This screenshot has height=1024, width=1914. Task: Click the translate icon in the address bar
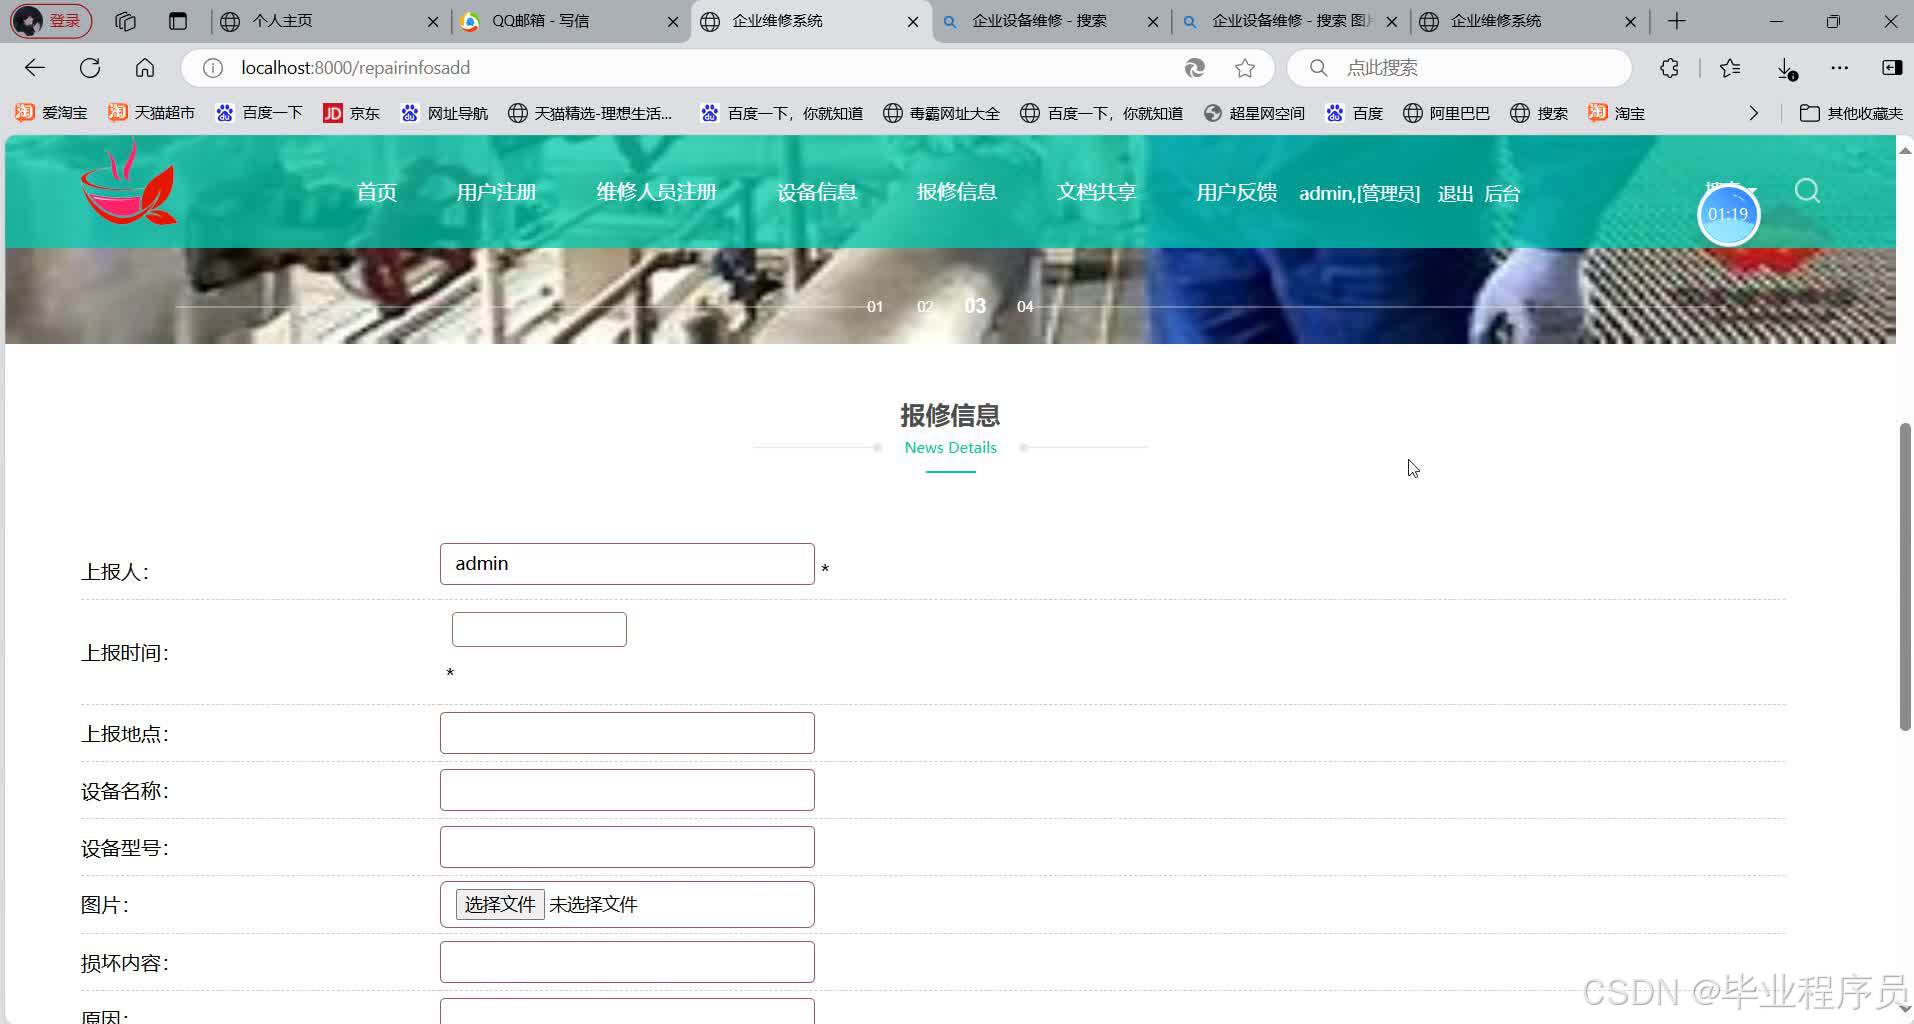pos(1194,68)
